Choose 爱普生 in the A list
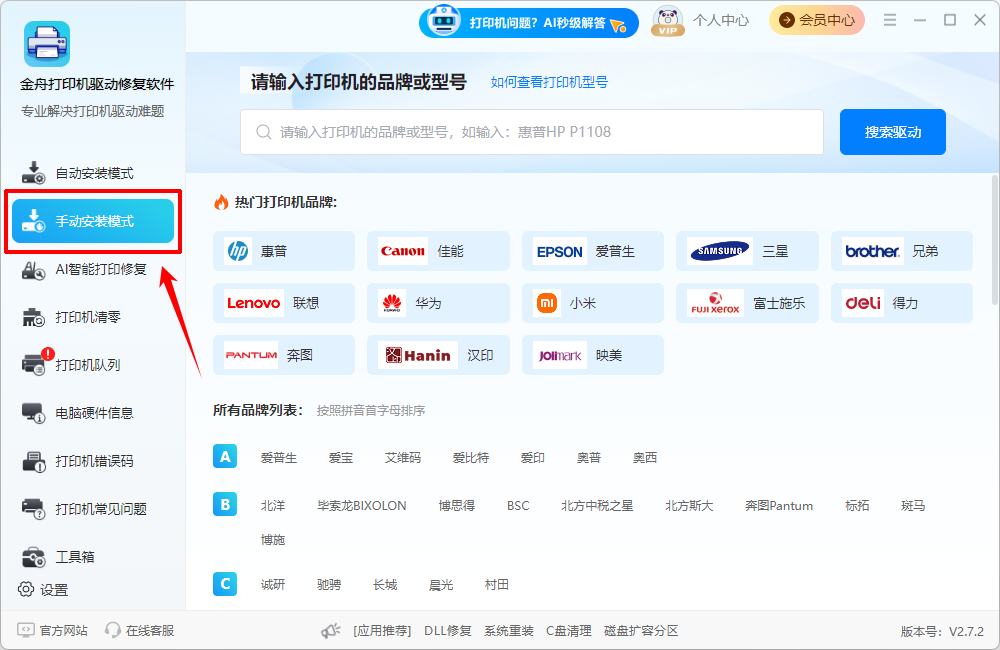The width and height of the screenshot is (1000, 650). tap(279, 457)
